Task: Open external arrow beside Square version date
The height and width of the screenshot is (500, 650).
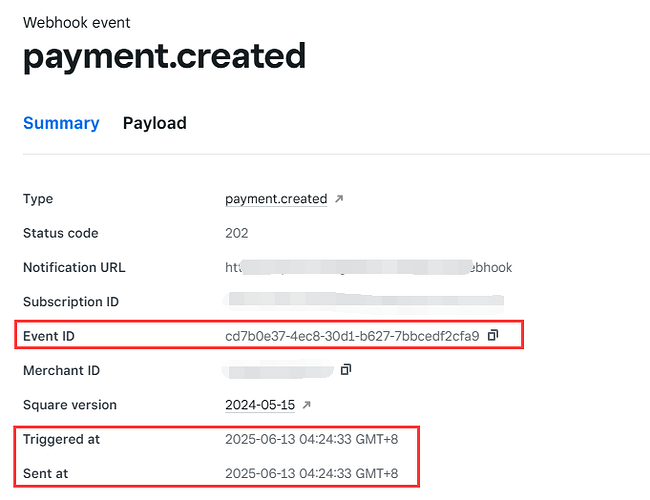Action: coord(307,405)
